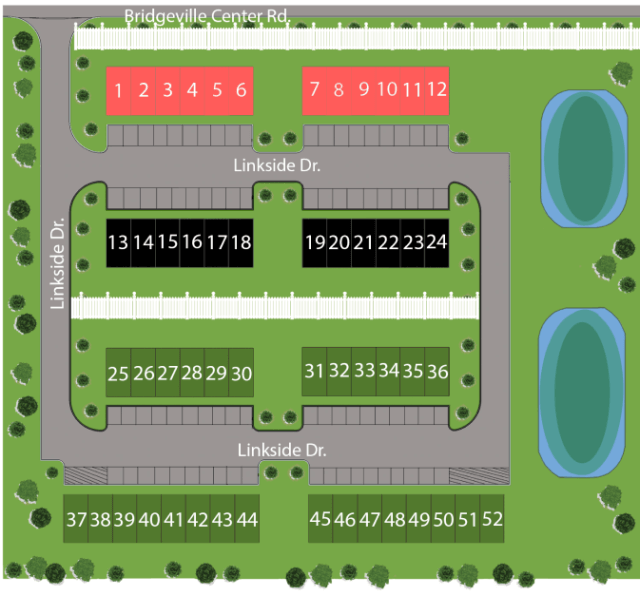Select black lot 21

tap(363, 242)
